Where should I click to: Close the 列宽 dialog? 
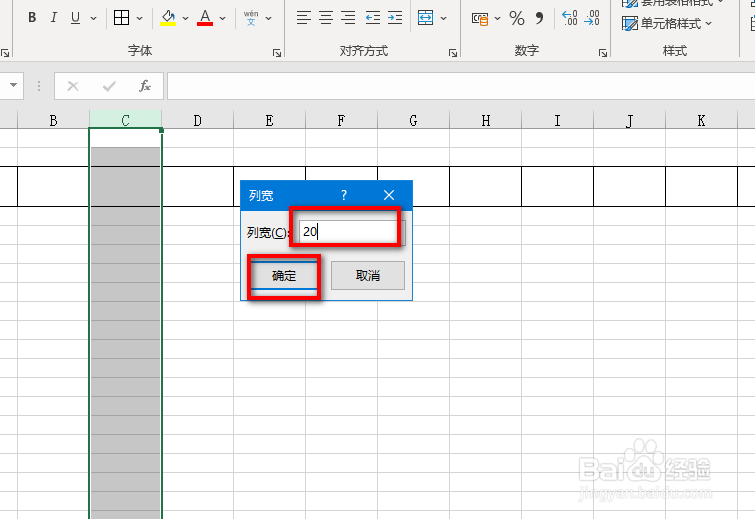click(x=389, y=195)
